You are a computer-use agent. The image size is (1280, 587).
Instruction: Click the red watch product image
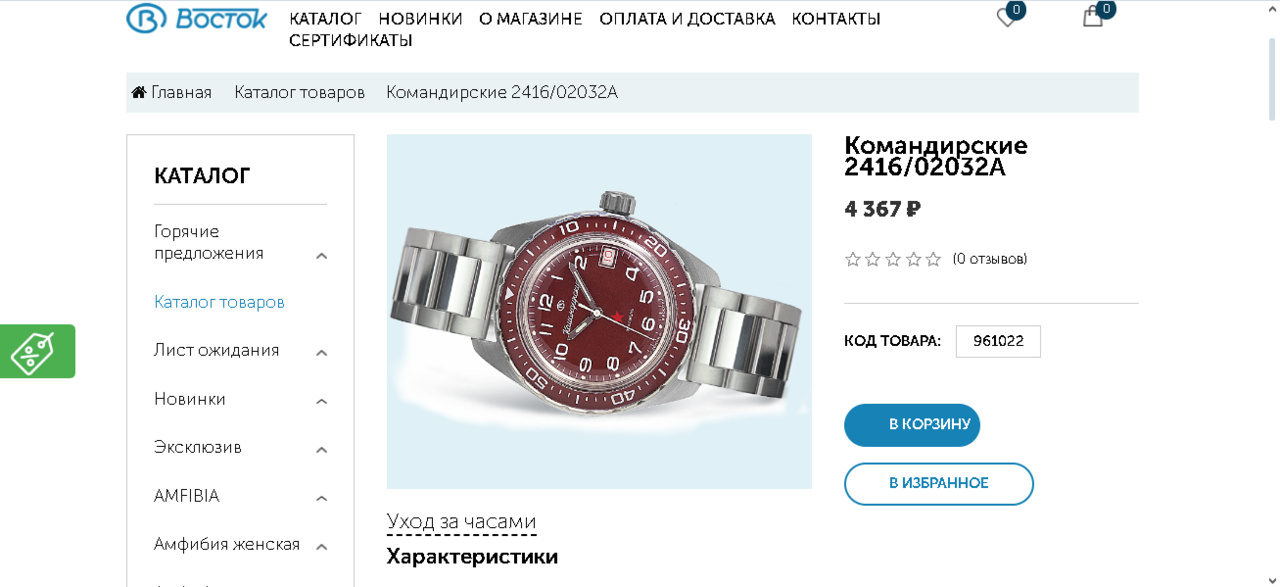point(599,311)
